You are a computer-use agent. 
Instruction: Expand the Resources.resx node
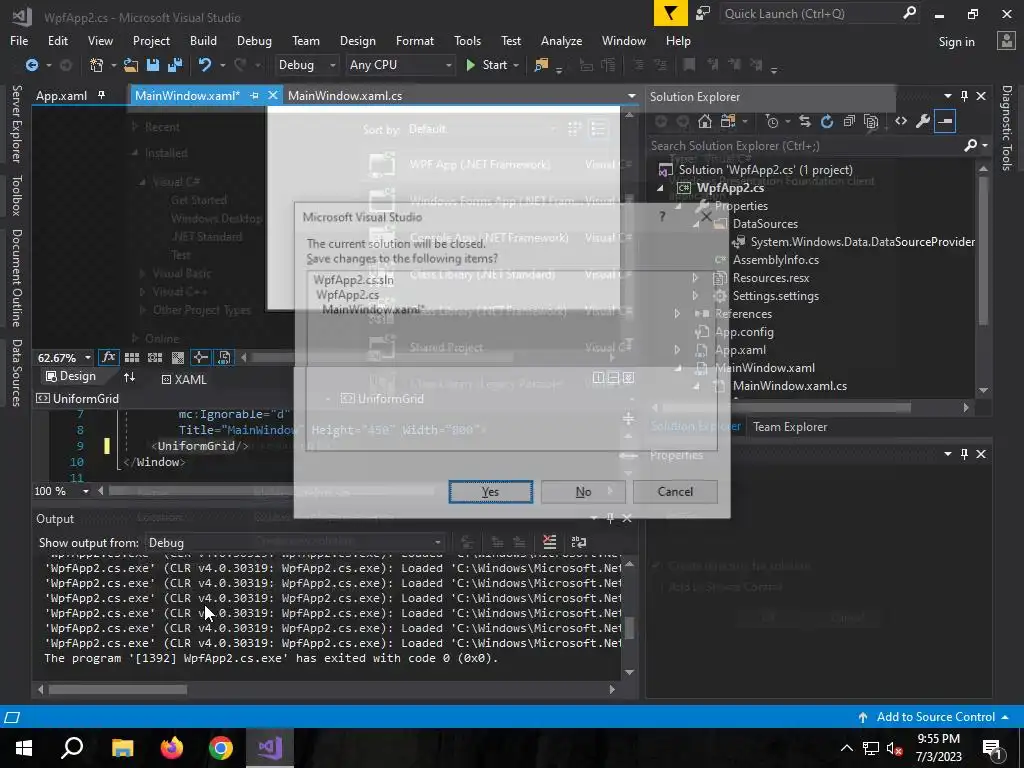[x=696, y=278]
